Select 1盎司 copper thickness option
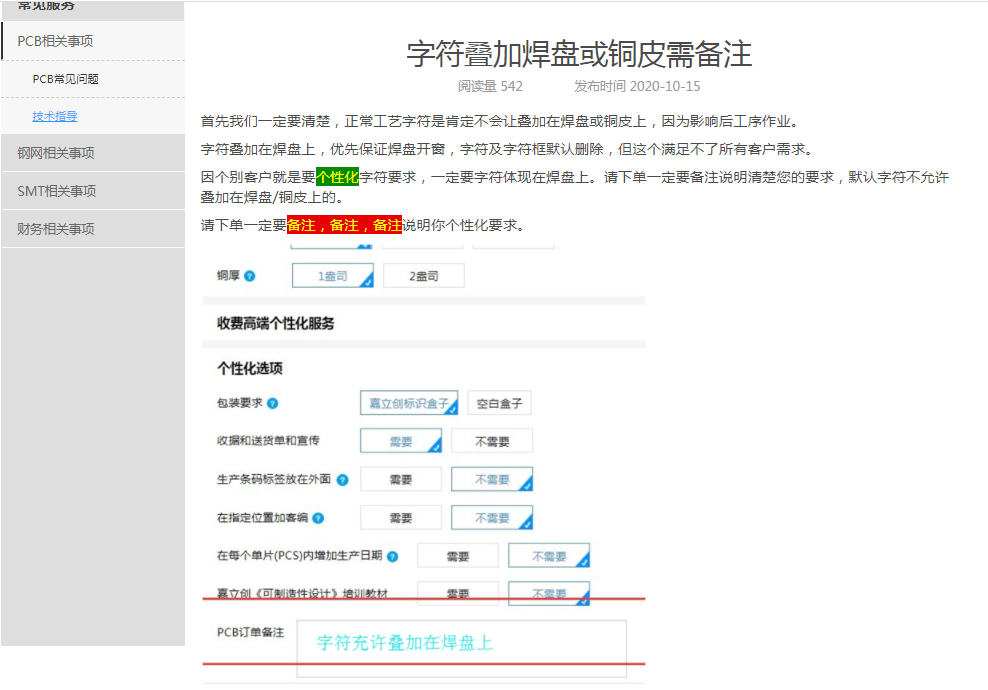Image resolution: width=988 pixels, height=690 pixels. 332,276
